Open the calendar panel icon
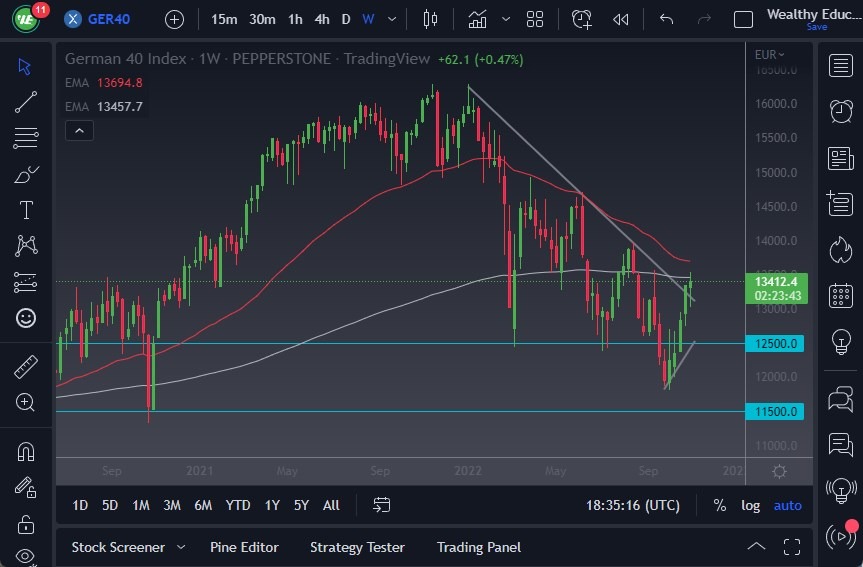Image resolution: width=863 pixels, height=567 pixels. 841,296
